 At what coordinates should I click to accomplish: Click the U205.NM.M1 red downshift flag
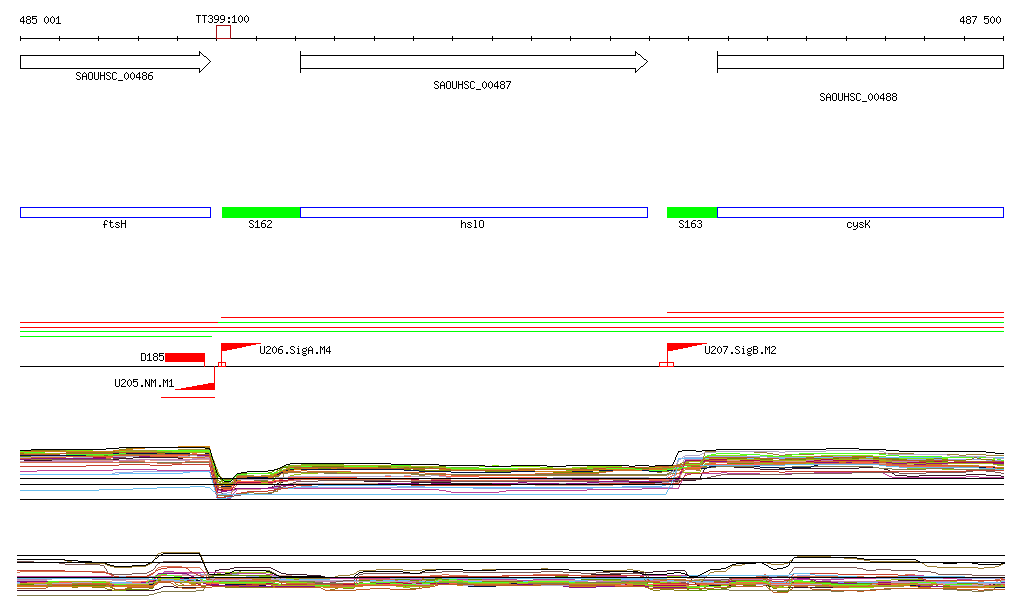point(198,387)
